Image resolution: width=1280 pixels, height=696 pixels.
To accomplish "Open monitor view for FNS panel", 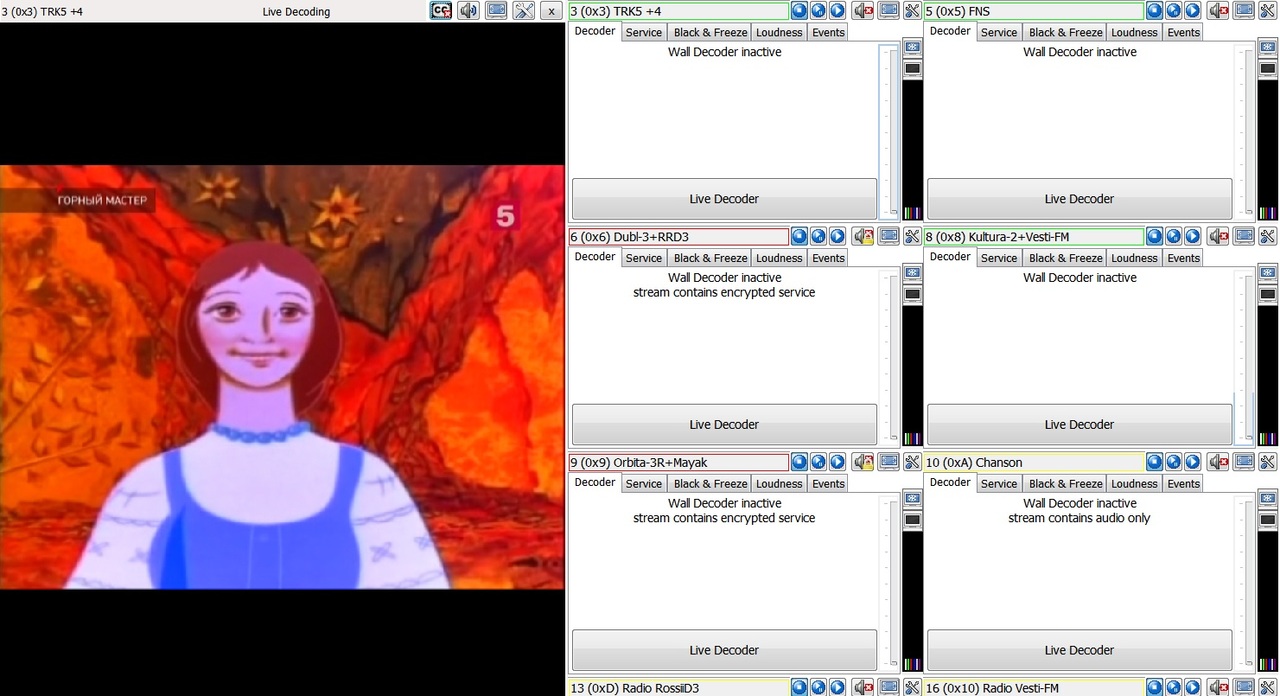I will click(x=1244, y=11).
